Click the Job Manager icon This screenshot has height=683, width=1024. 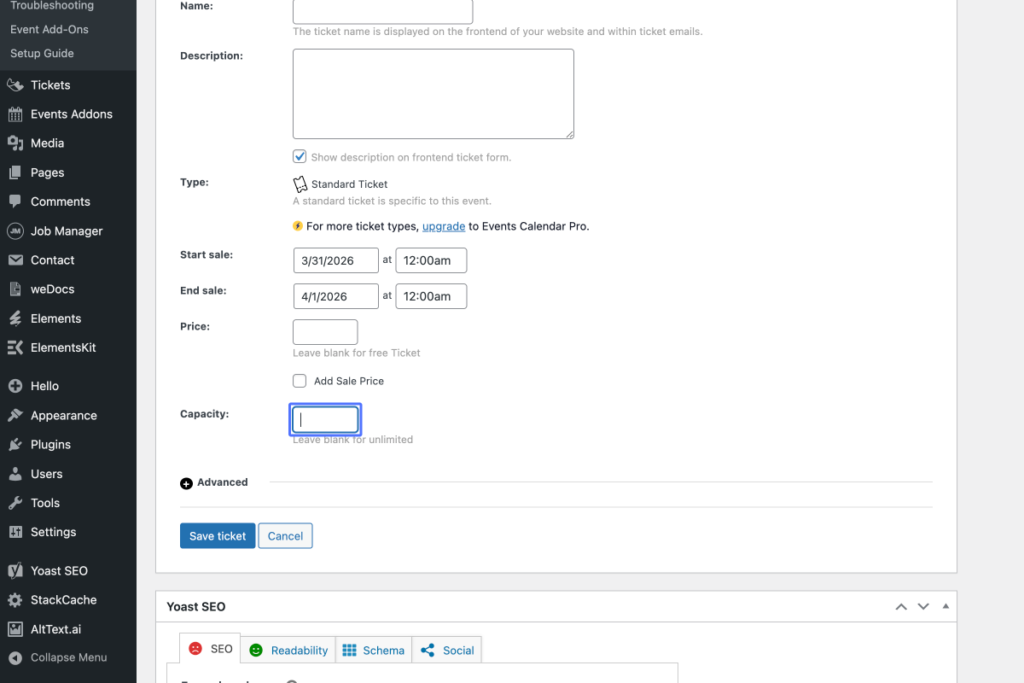[15, 230]
